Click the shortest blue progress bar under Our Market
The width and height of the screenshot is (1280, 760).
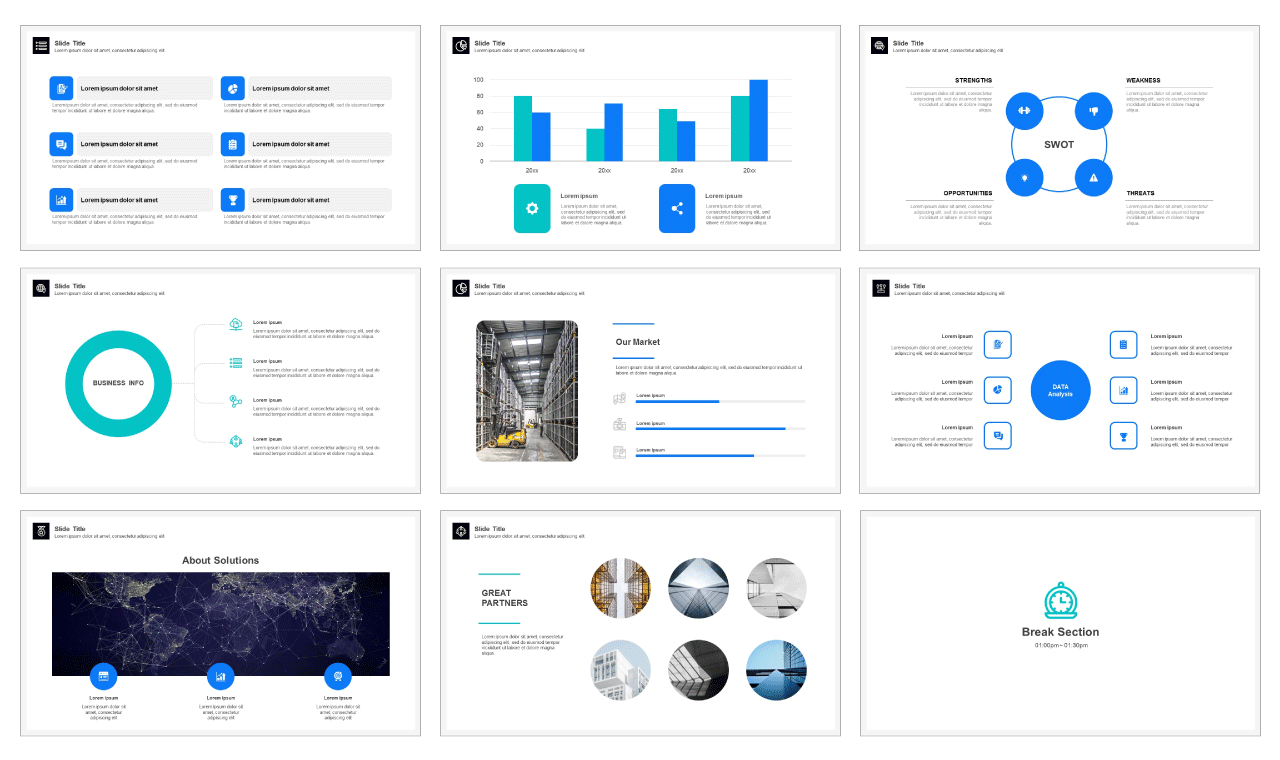click(x=678, y=401)
